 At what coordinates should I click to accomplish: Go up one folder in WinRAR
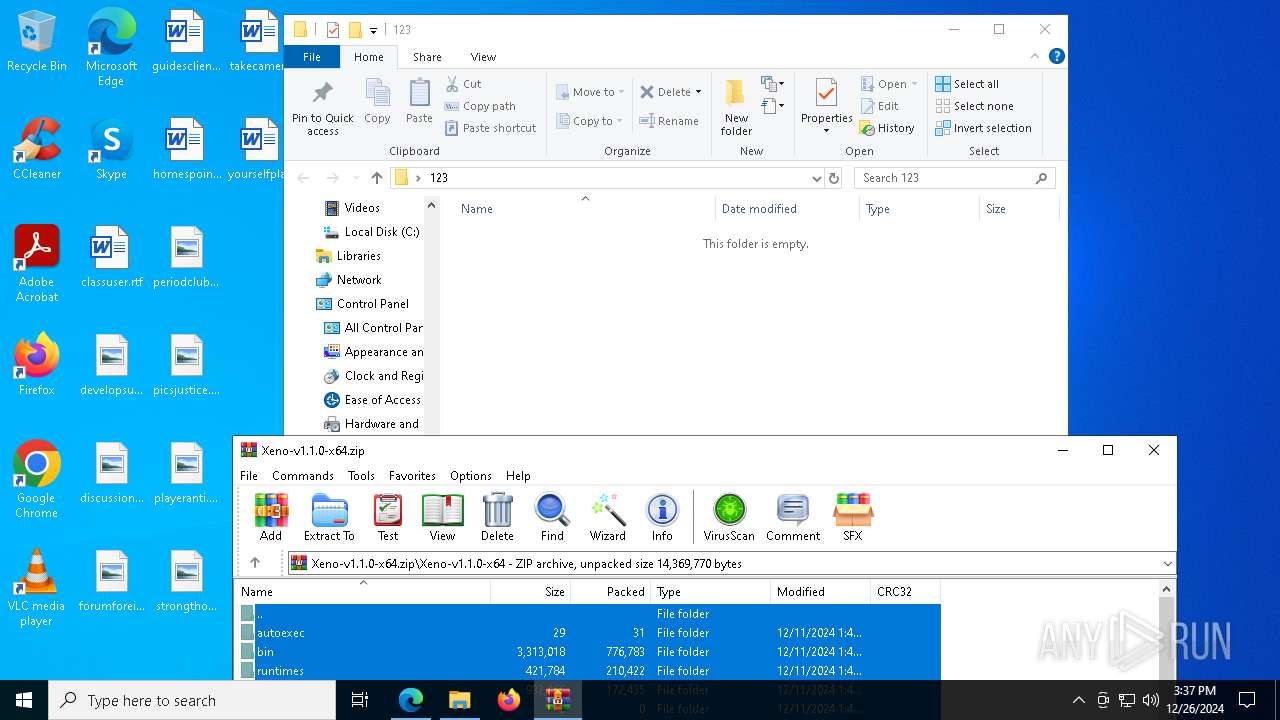255,563
